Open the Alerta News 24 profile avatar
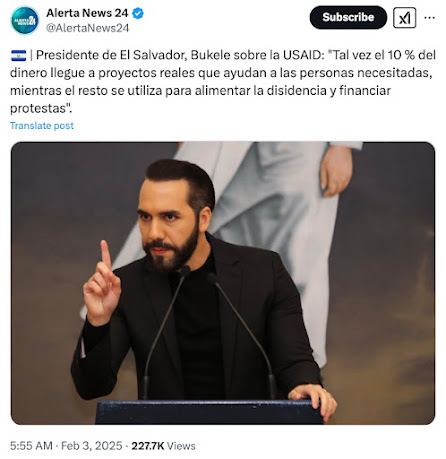This screenshot has height=459, width=446. 25,20
